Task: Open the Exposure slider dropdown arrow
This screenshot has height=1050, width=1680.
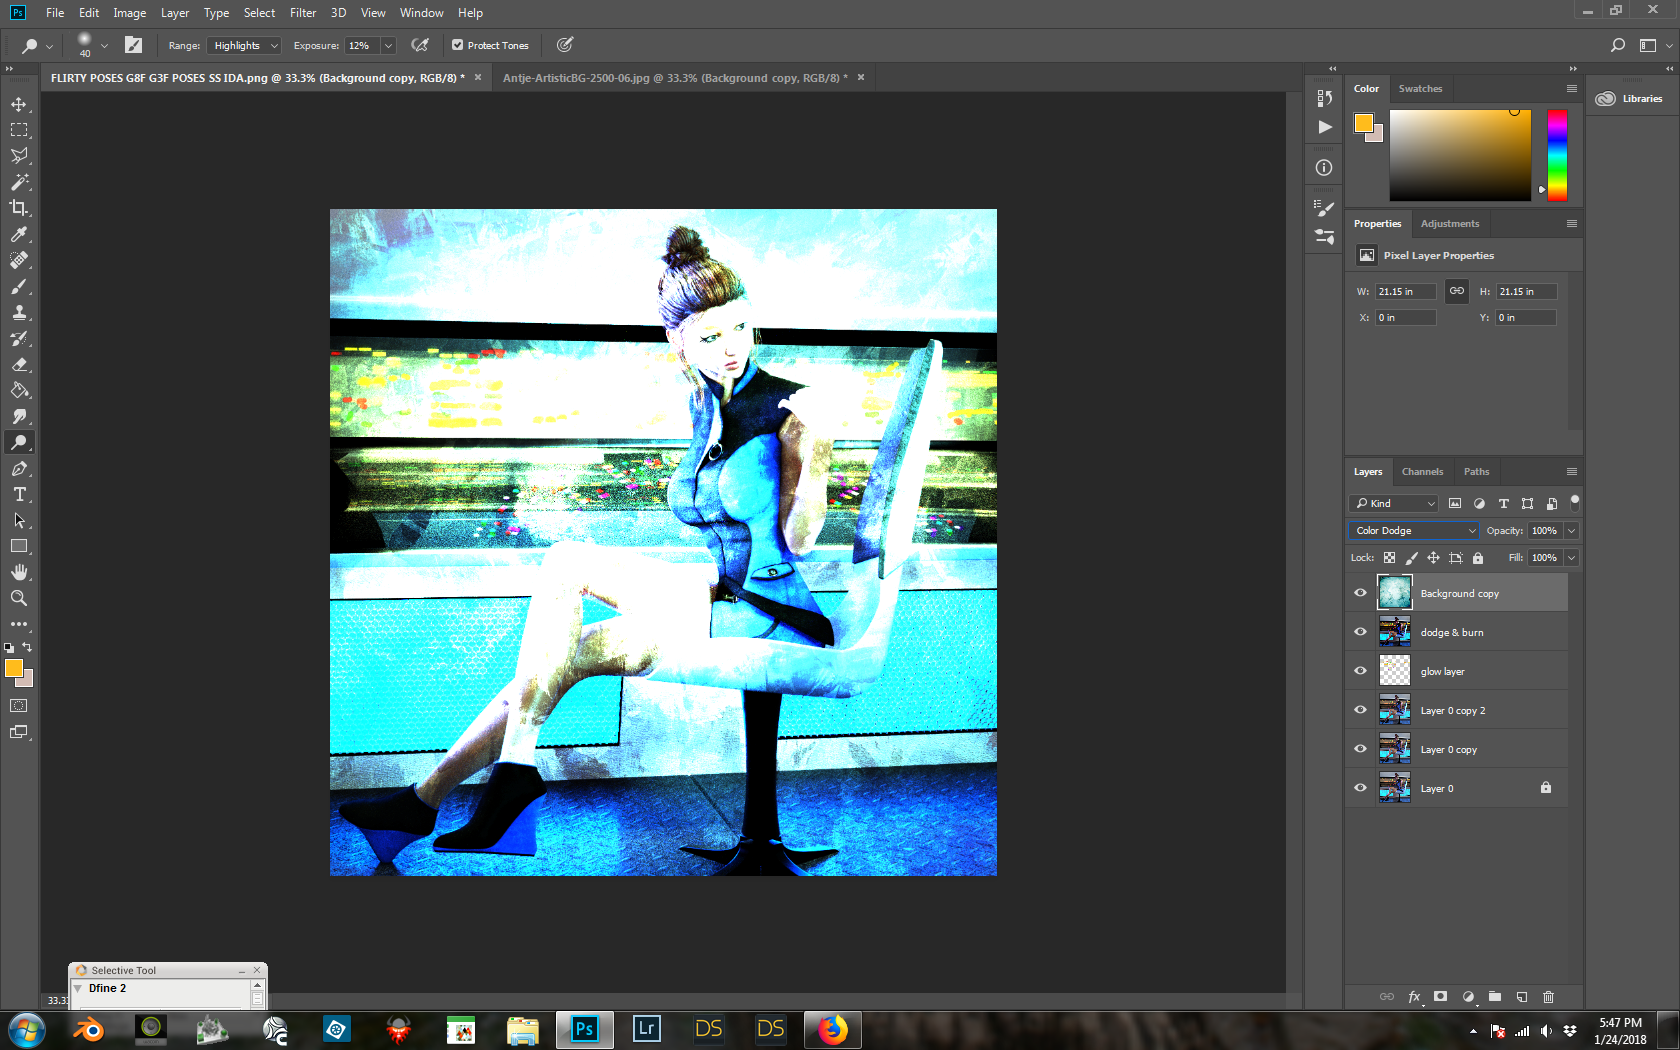Action: coord(388,45)
